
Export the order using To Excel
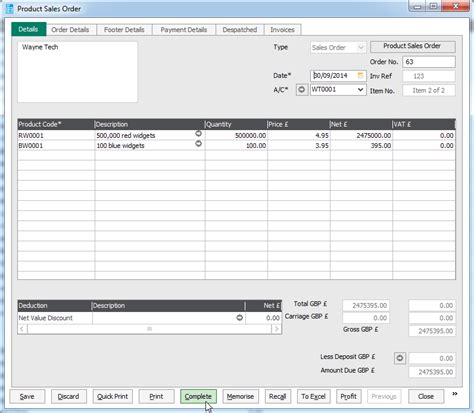click(x=314, y=396)
